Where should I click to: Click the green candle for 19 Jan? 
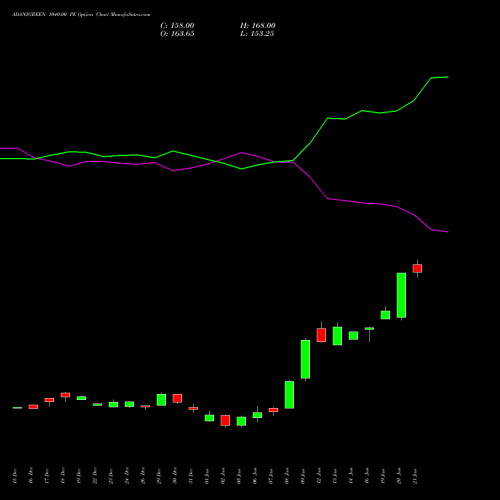[385, 315]
